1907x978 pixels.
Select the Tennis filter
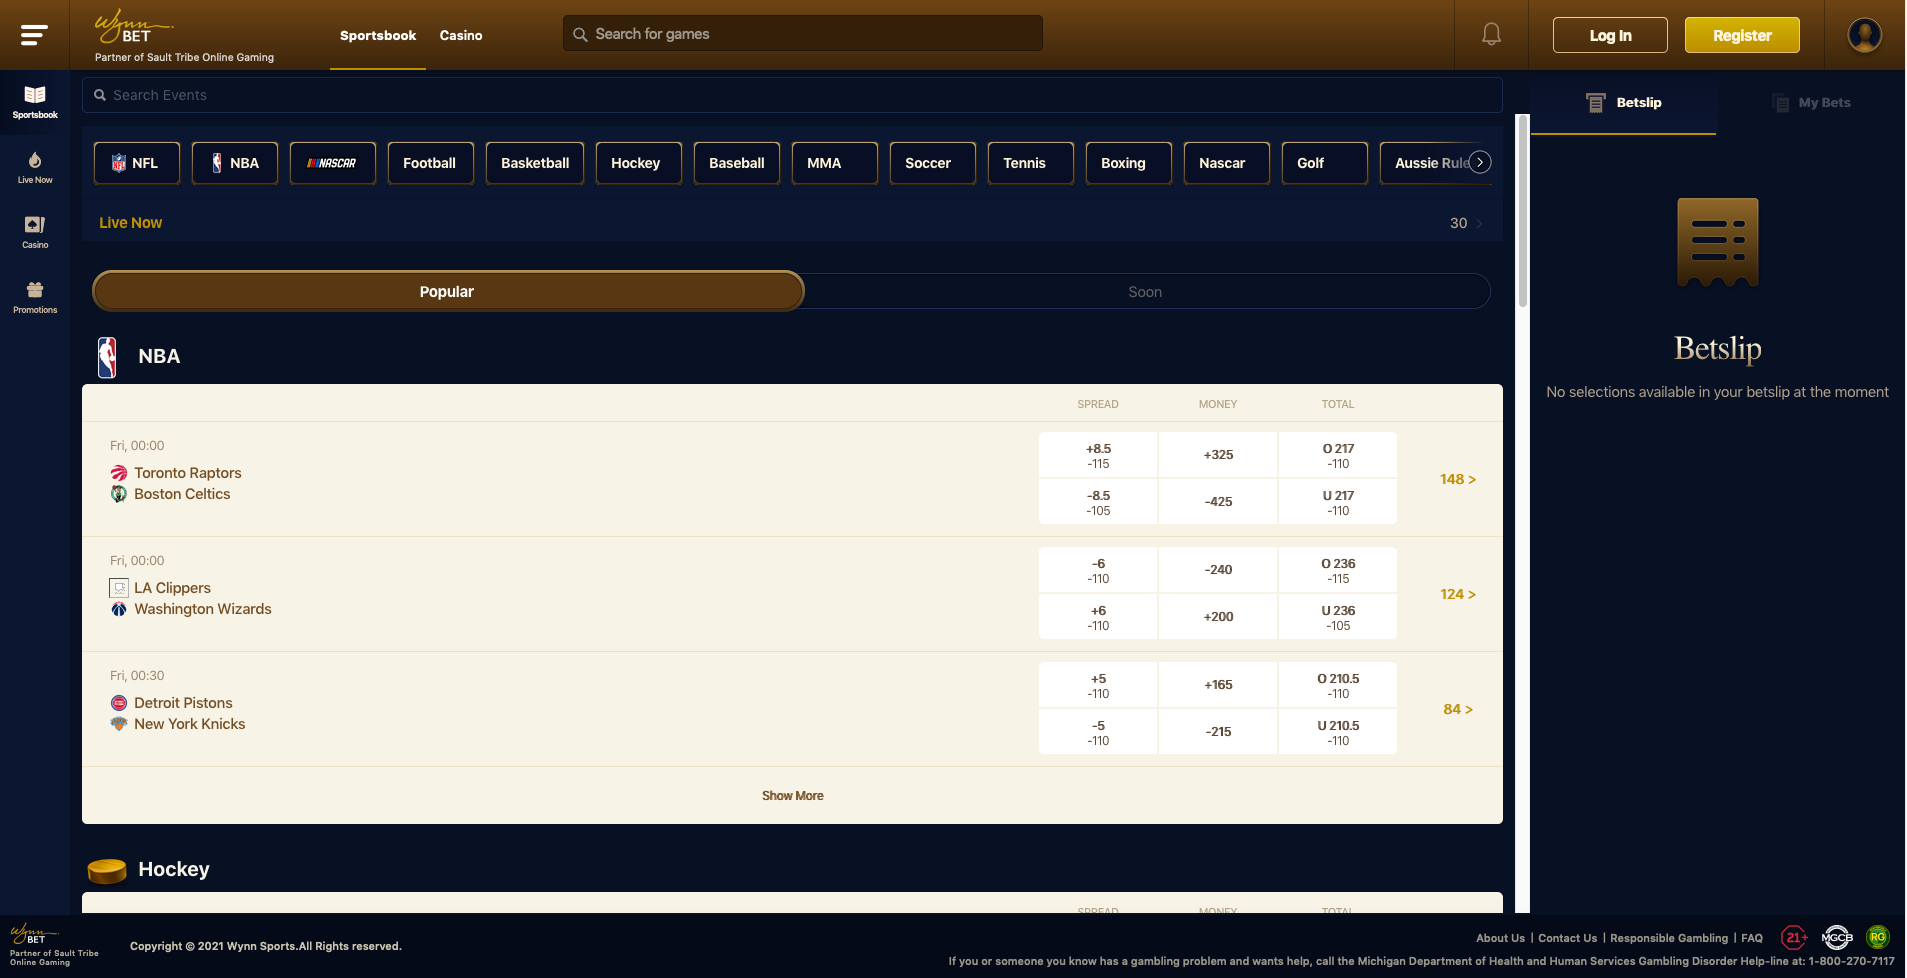tap(1031, 163)
